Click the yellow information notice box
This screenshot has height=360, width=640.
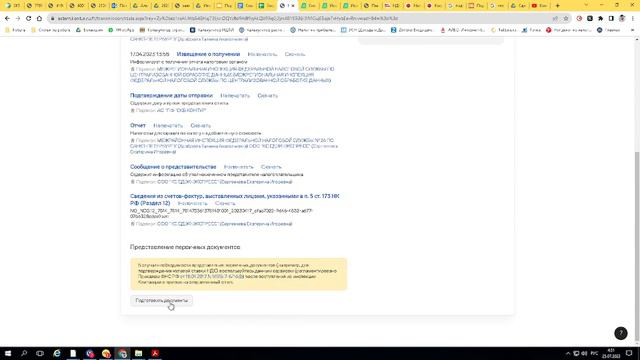click(x=238, y=274)
